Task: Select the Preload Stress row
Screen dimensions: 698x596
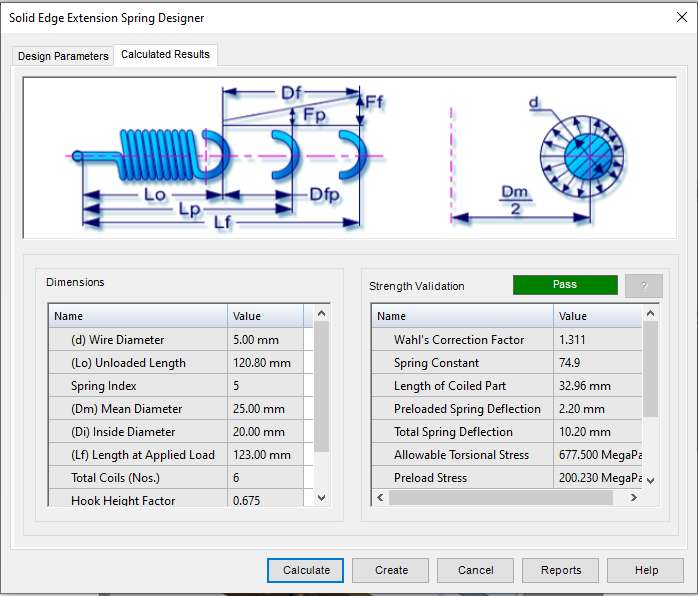Action: 507,478
